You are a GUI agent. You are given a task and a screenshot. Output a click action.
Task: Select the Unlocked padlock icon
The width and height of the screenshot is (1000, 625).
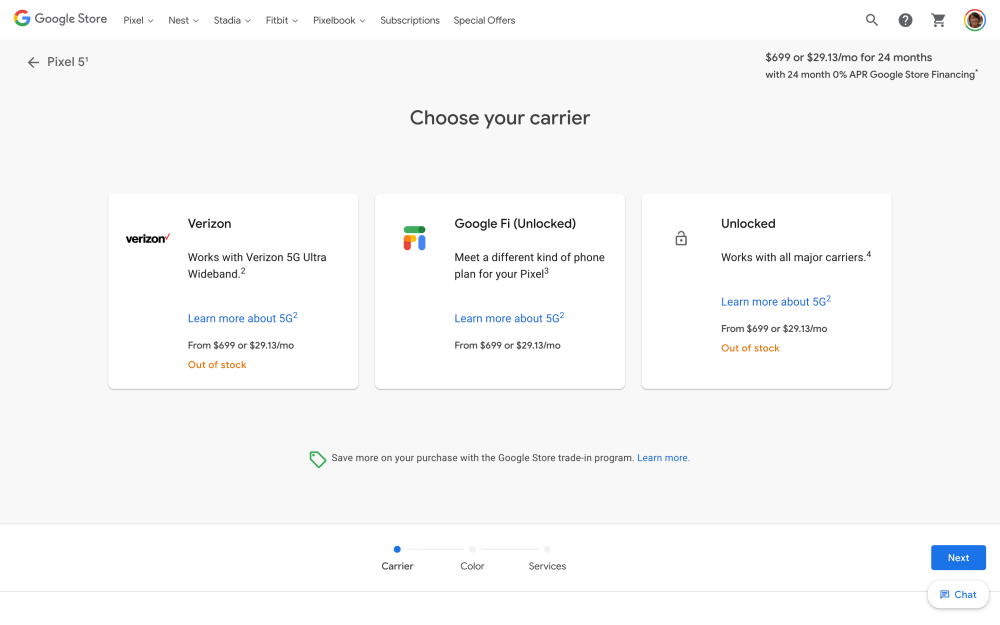pyautogui.click(x=681, y=239)
